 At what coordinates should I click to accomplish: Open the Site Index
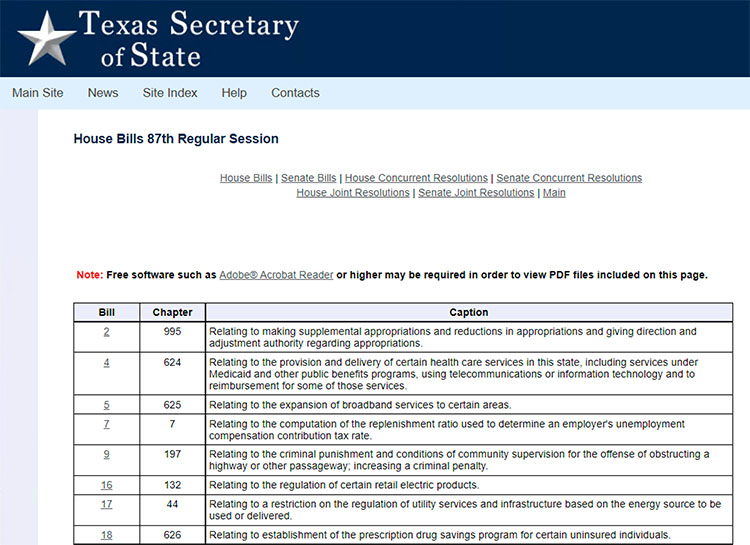point(170,93)
